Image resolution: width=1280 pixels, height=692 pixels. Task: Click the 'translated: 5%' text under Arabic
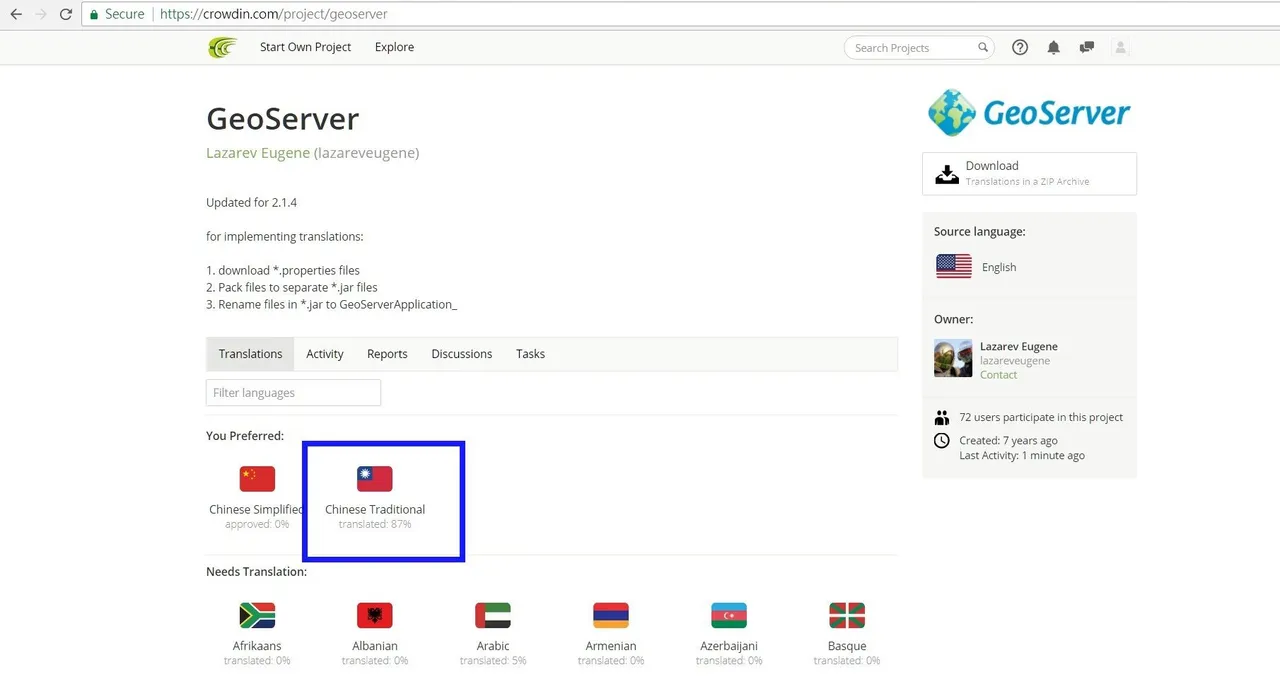pos(493,661)
